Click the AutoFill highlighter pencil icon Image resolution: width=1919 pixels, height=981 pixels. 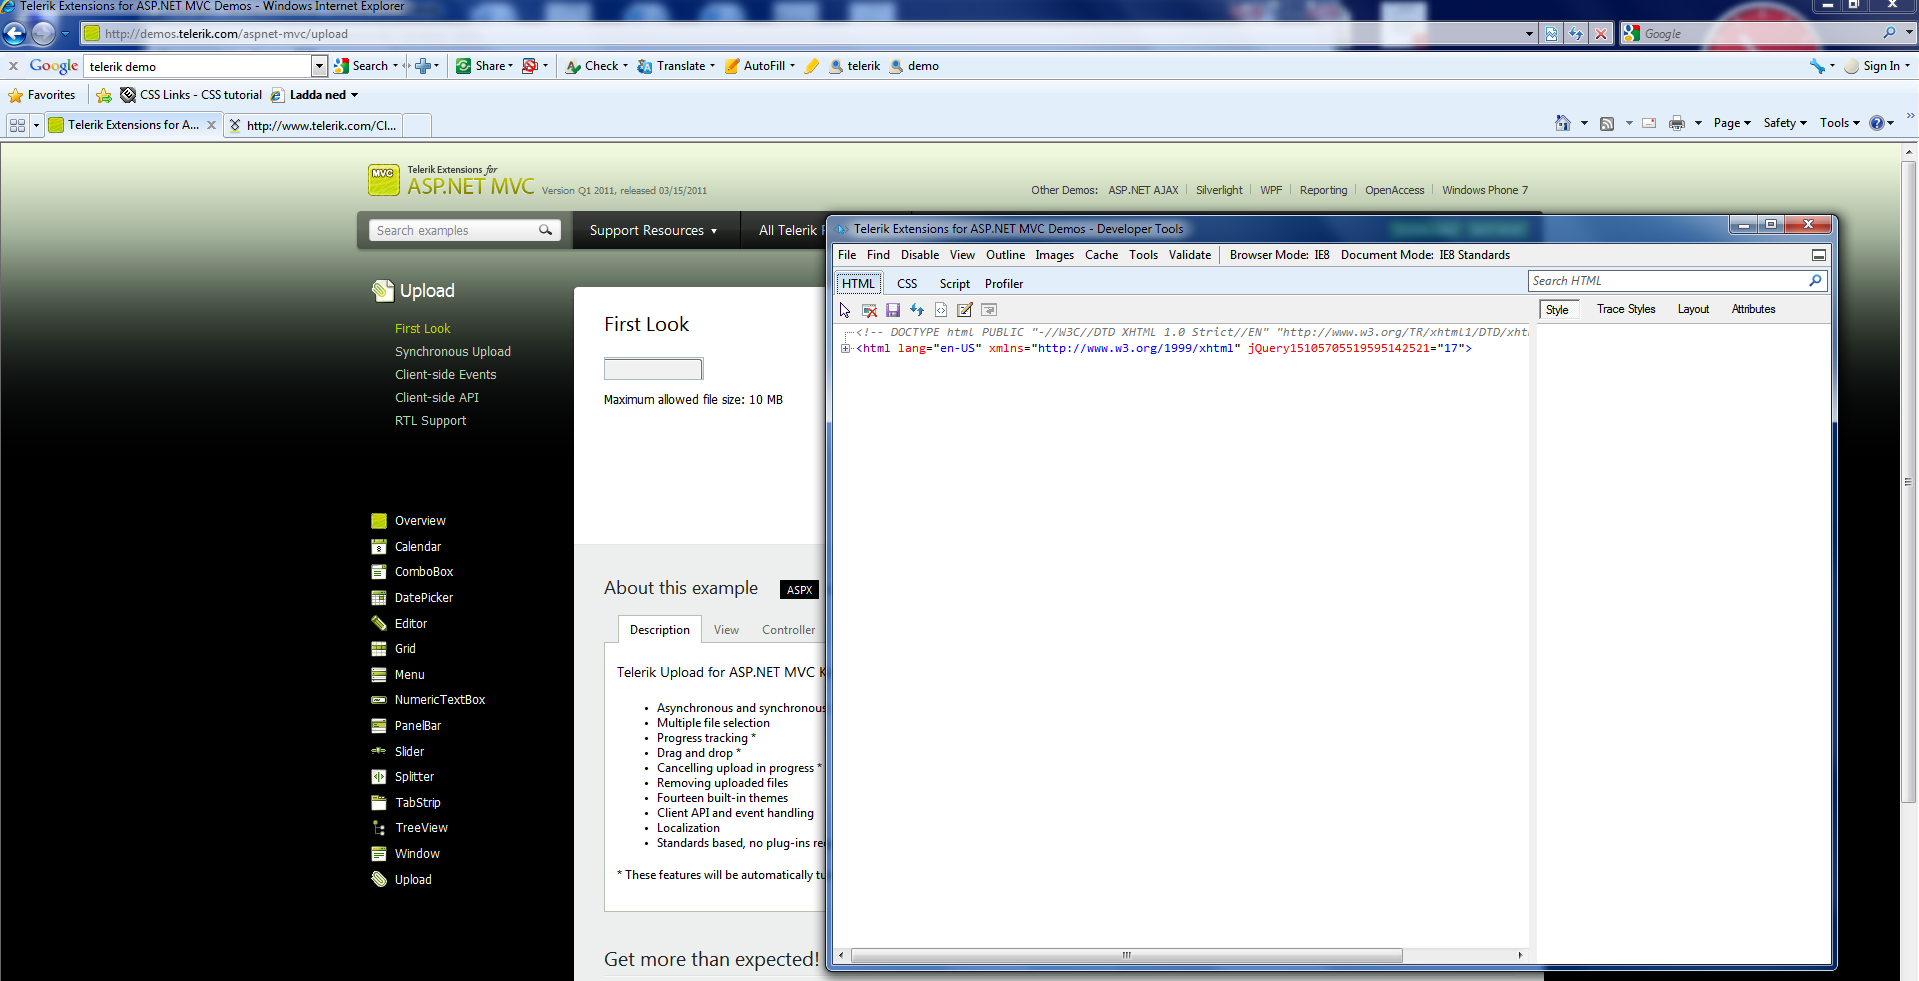click(811, 66)
